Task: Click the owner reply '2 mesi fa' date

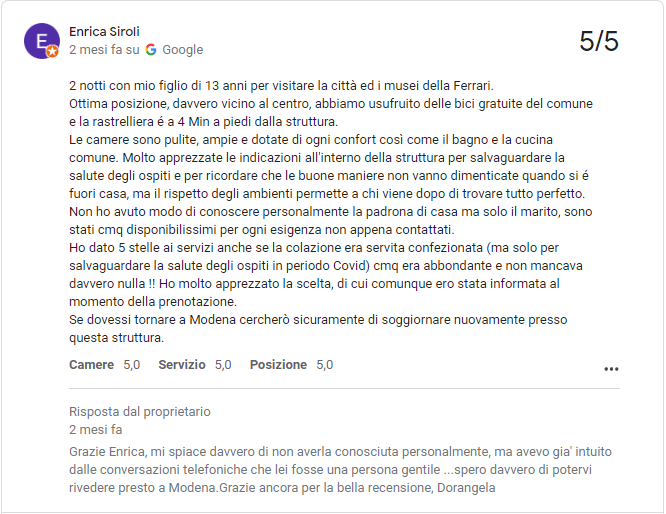Action: click(x=96, y=429)
